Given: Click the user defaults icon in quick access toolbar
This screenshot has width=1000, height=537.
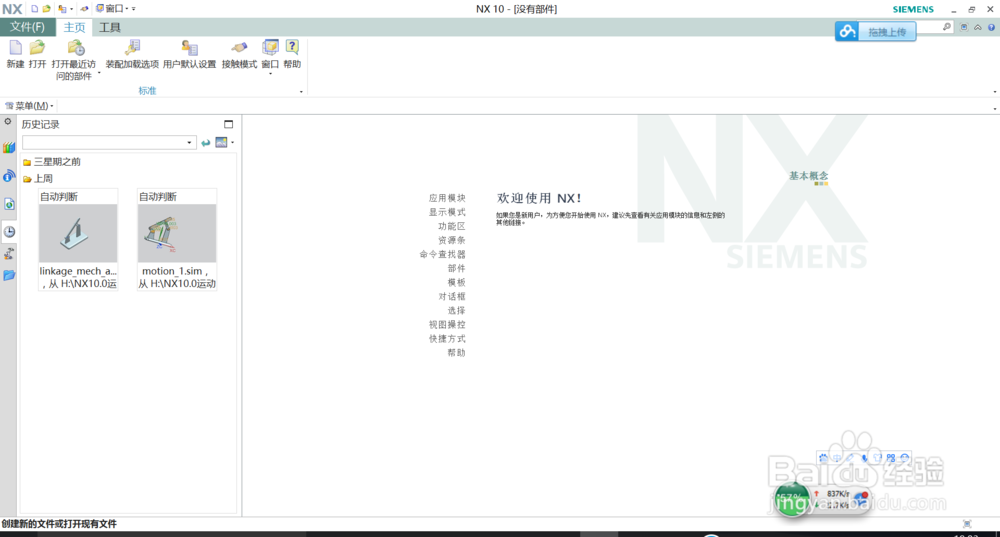Looking at the screenshot, I should [x=62, y=9].
